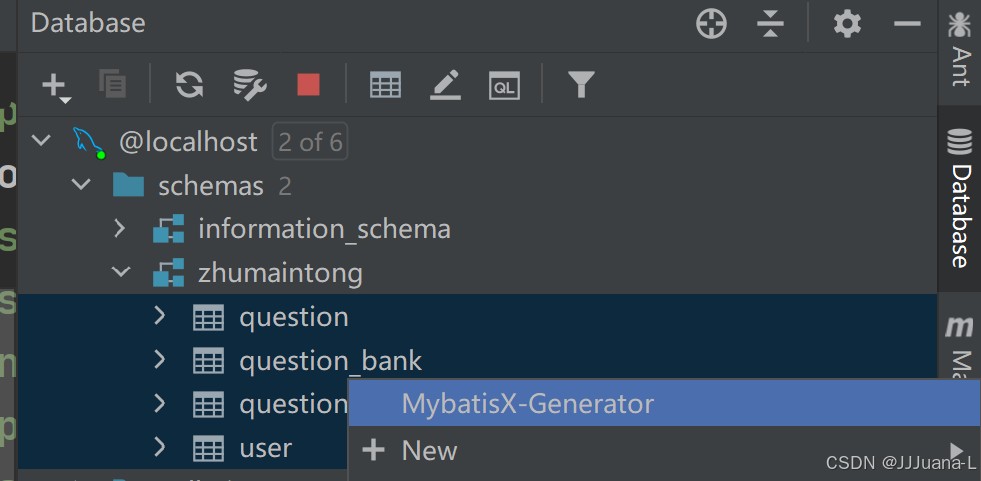Open the table editor grid icon
981x481 pixels.
point(385,85)
